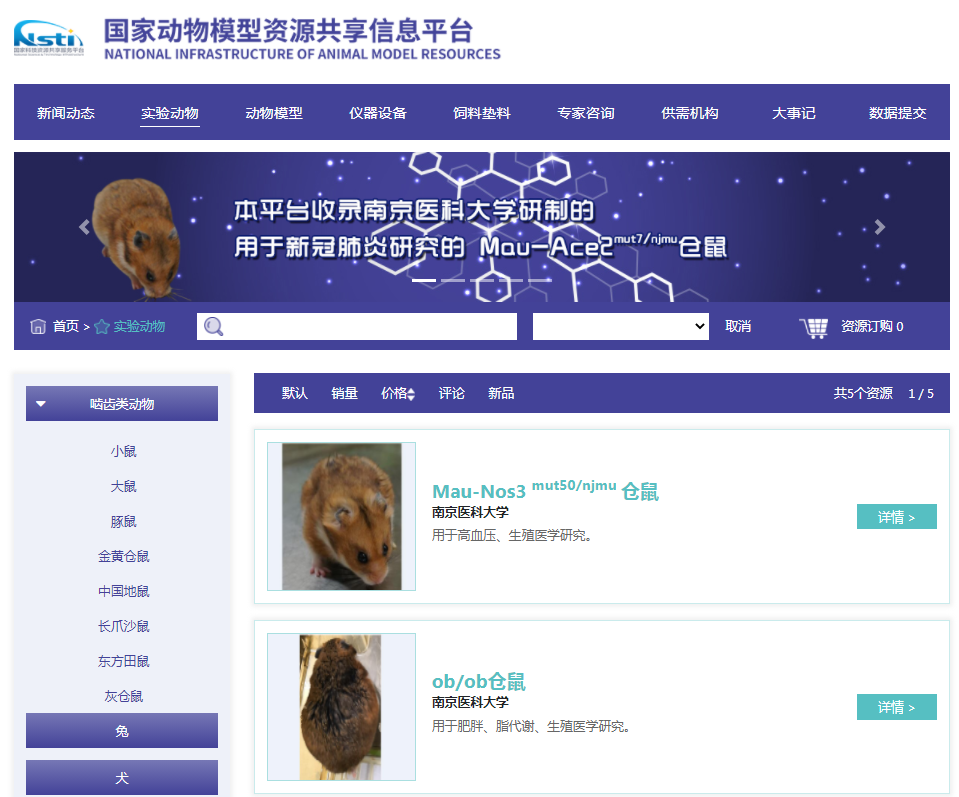Screen dimensions: 959x797
Task: Click 用于高血压、生殖医学研究。 description
Action: coord(512,536)
